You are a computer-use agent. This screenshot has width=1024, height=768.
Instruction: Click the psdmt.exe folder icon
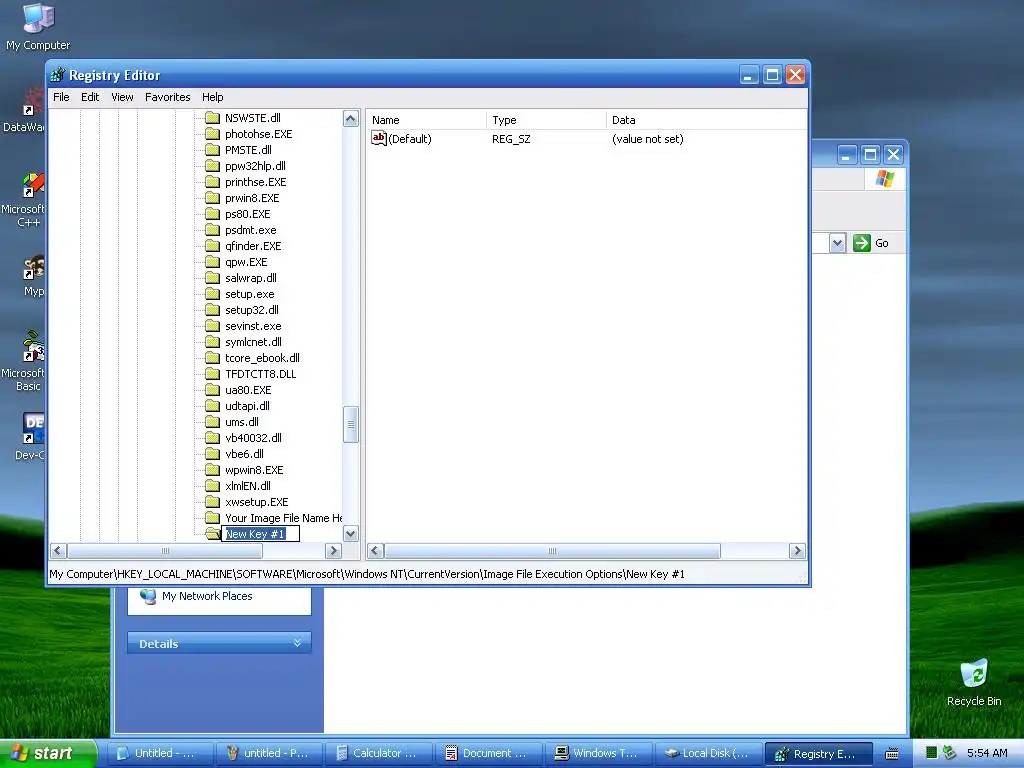pos(212,230)
